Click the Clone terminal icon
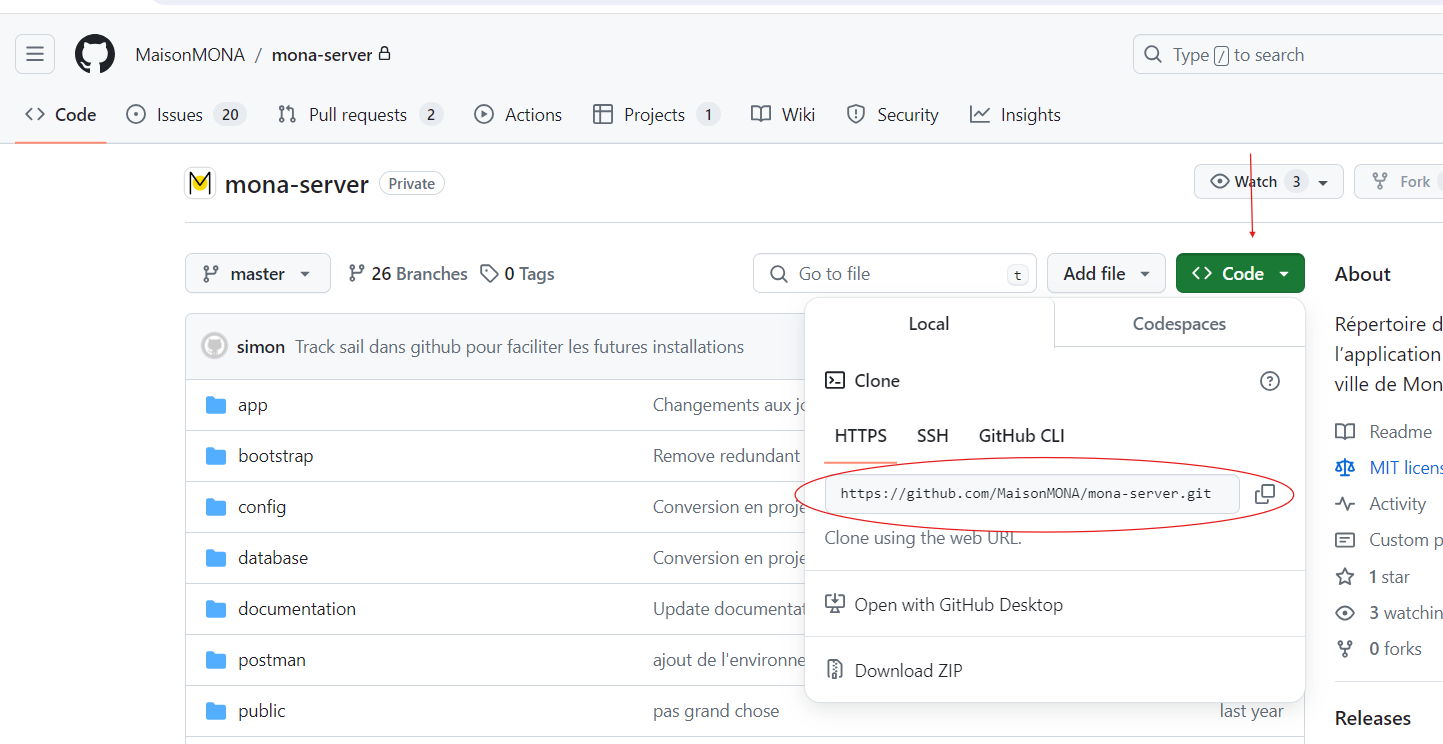 point(834,380)
